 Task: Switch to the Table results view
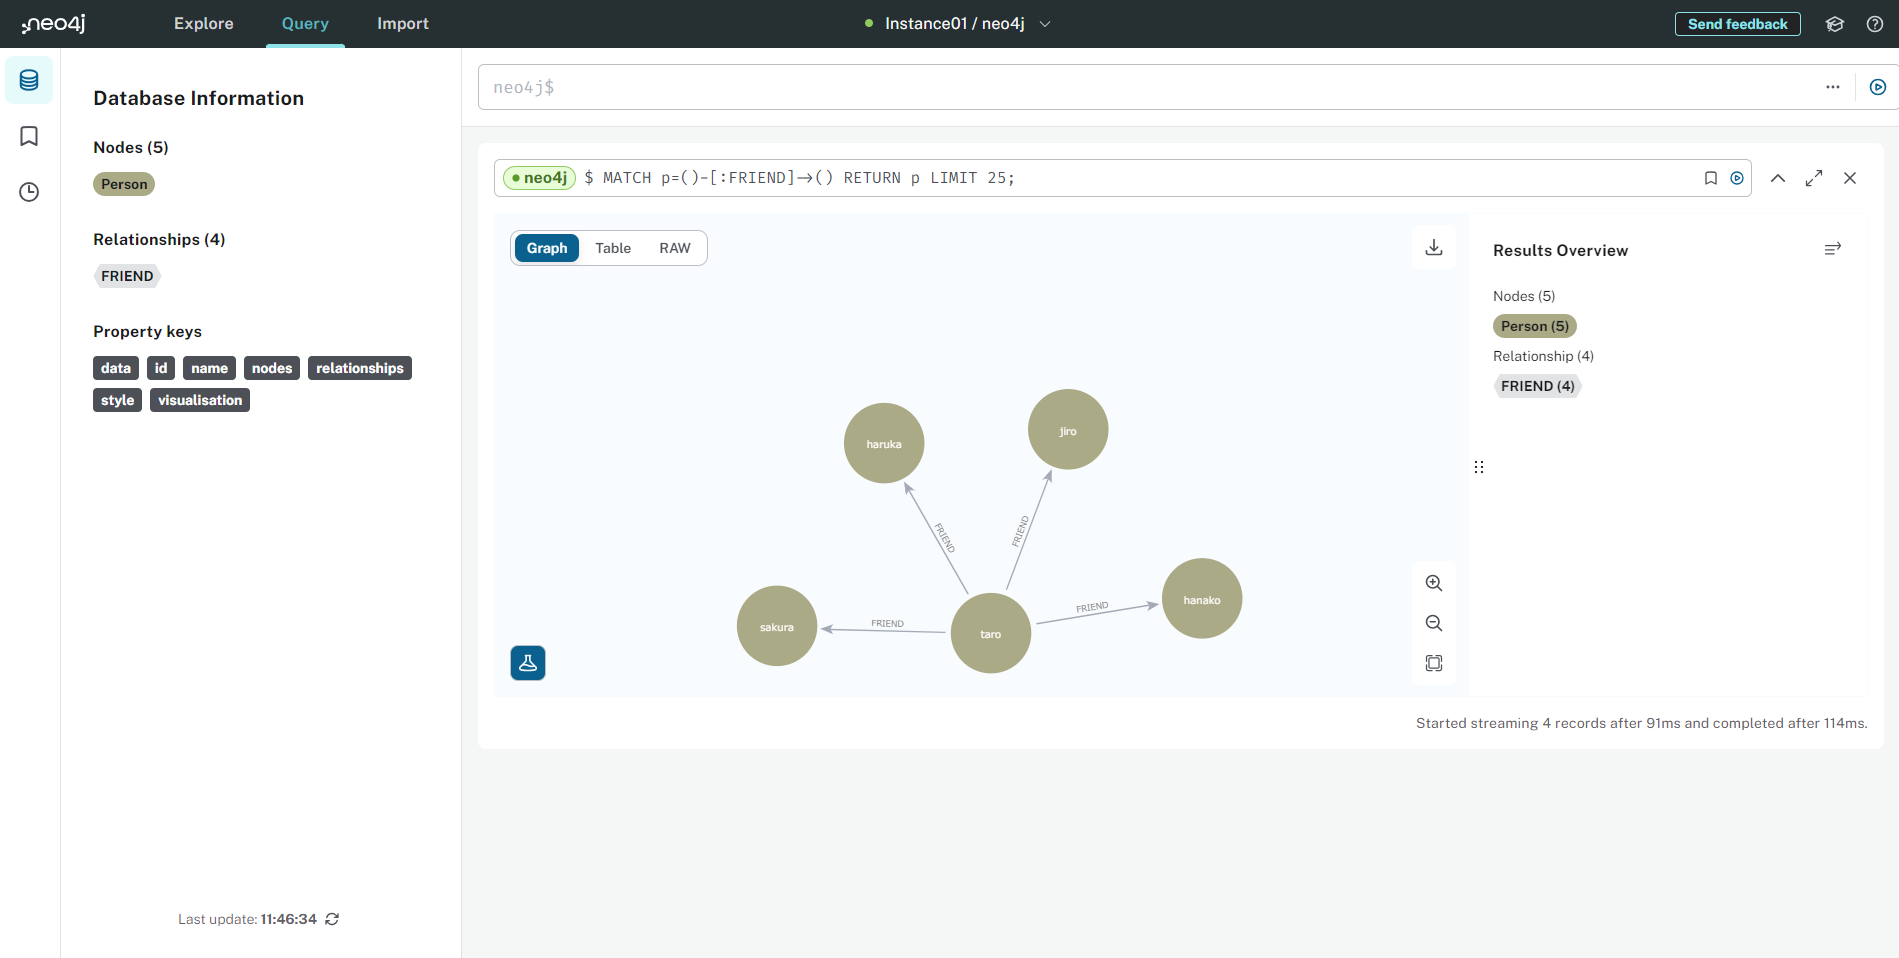click(x=612, y=247)
